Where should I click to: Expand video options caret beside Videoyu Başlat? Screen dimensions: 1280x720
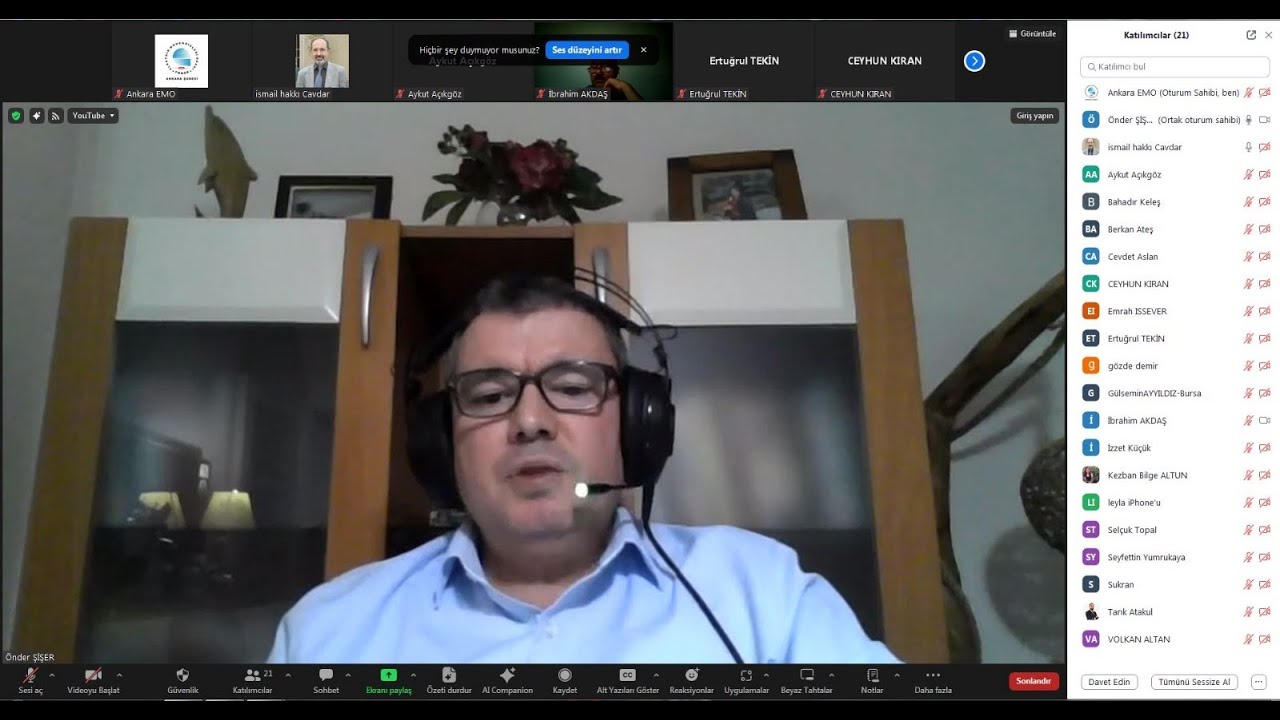(119, 675)
